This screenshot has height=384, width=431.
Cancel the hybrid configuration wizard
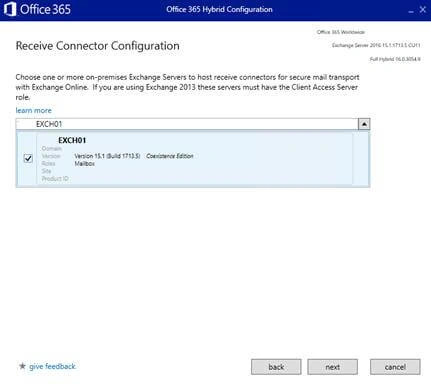pos(395,367)
